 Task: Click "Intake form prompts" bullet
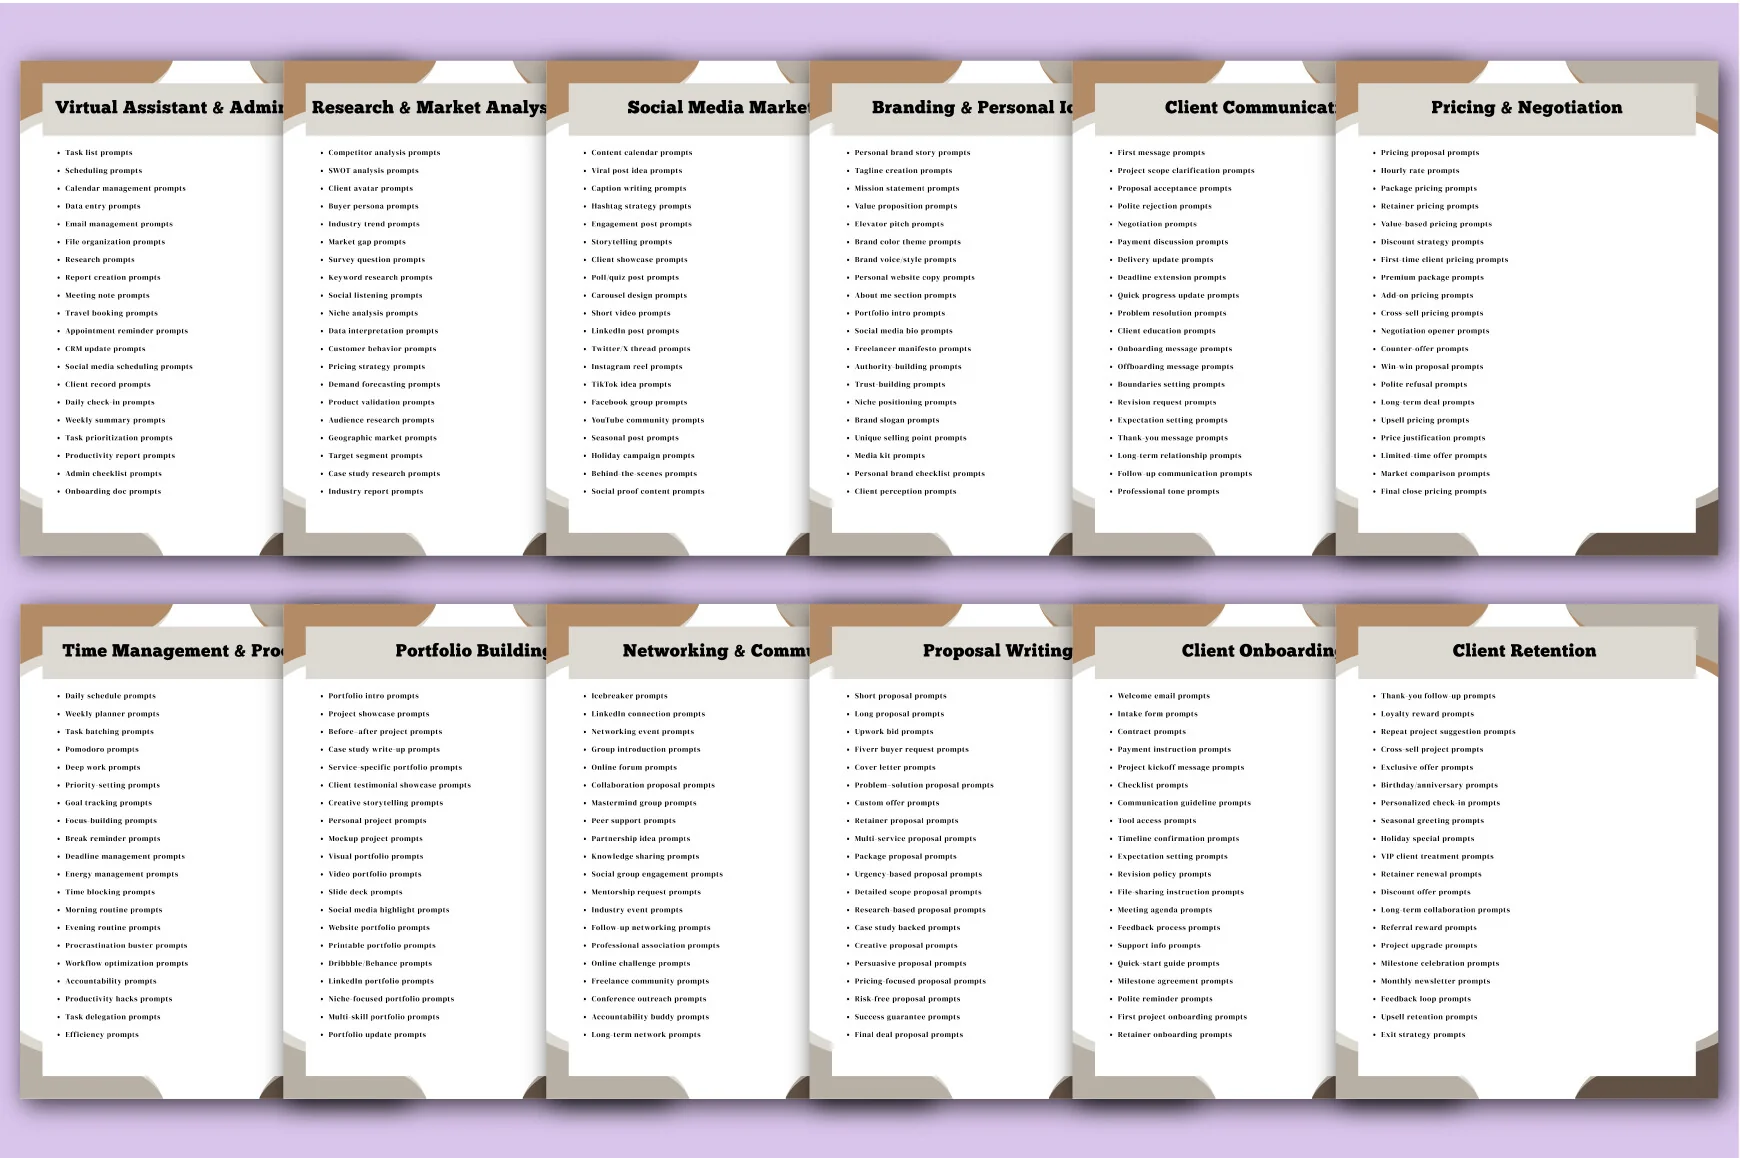coord(1157,714)
